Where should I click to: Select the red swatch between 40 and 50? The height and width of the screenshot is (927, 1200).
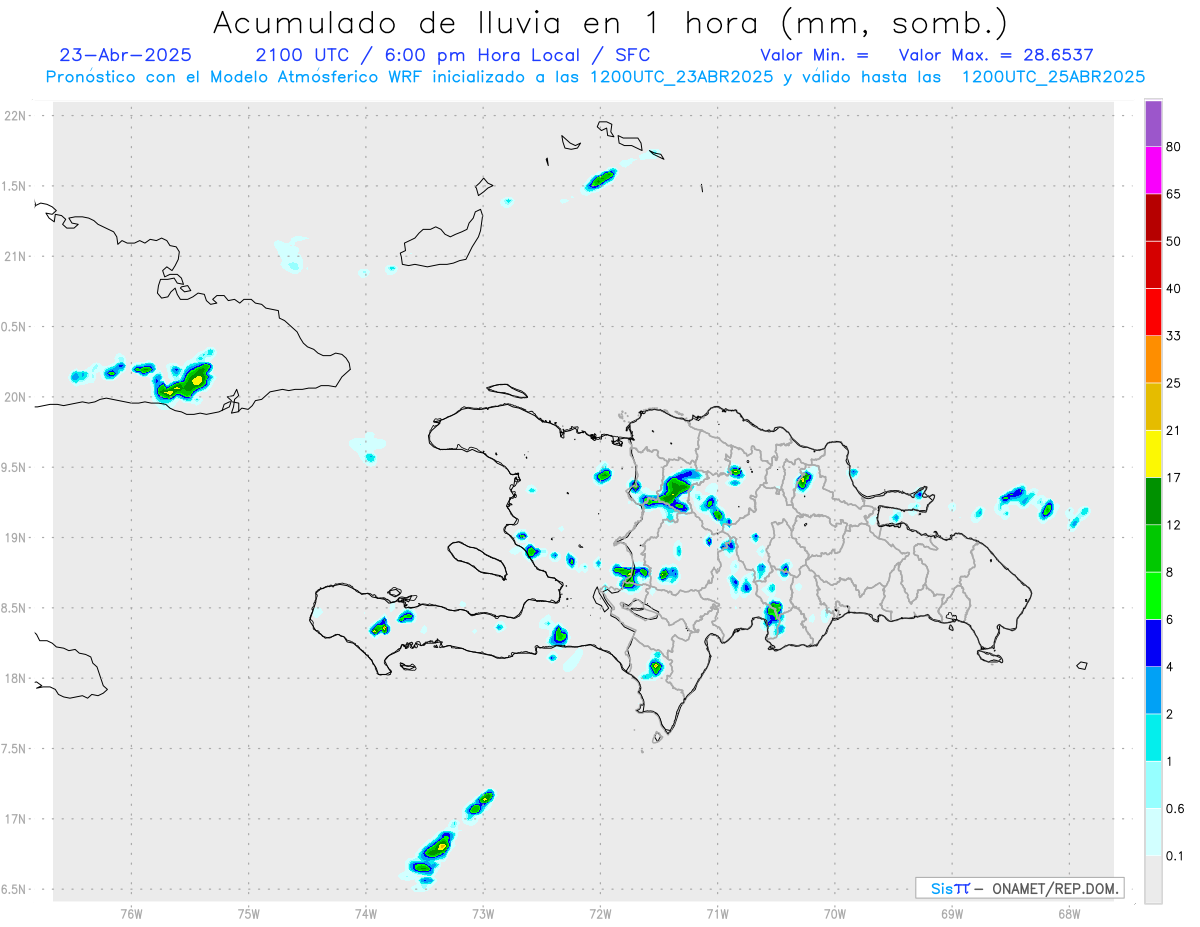(1153, 265)
